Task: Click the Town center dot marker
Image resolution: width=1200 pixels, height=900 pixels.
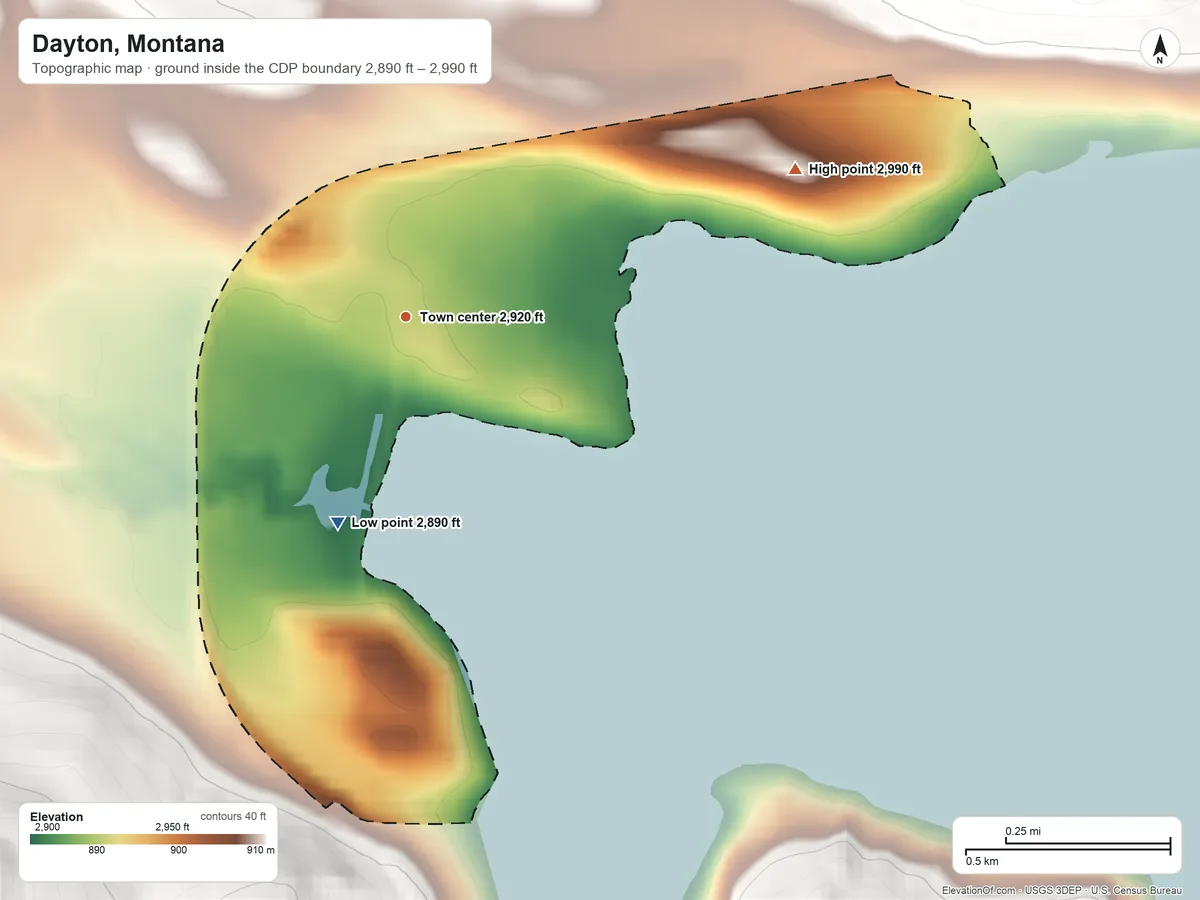Action: (x=405, y=317)
